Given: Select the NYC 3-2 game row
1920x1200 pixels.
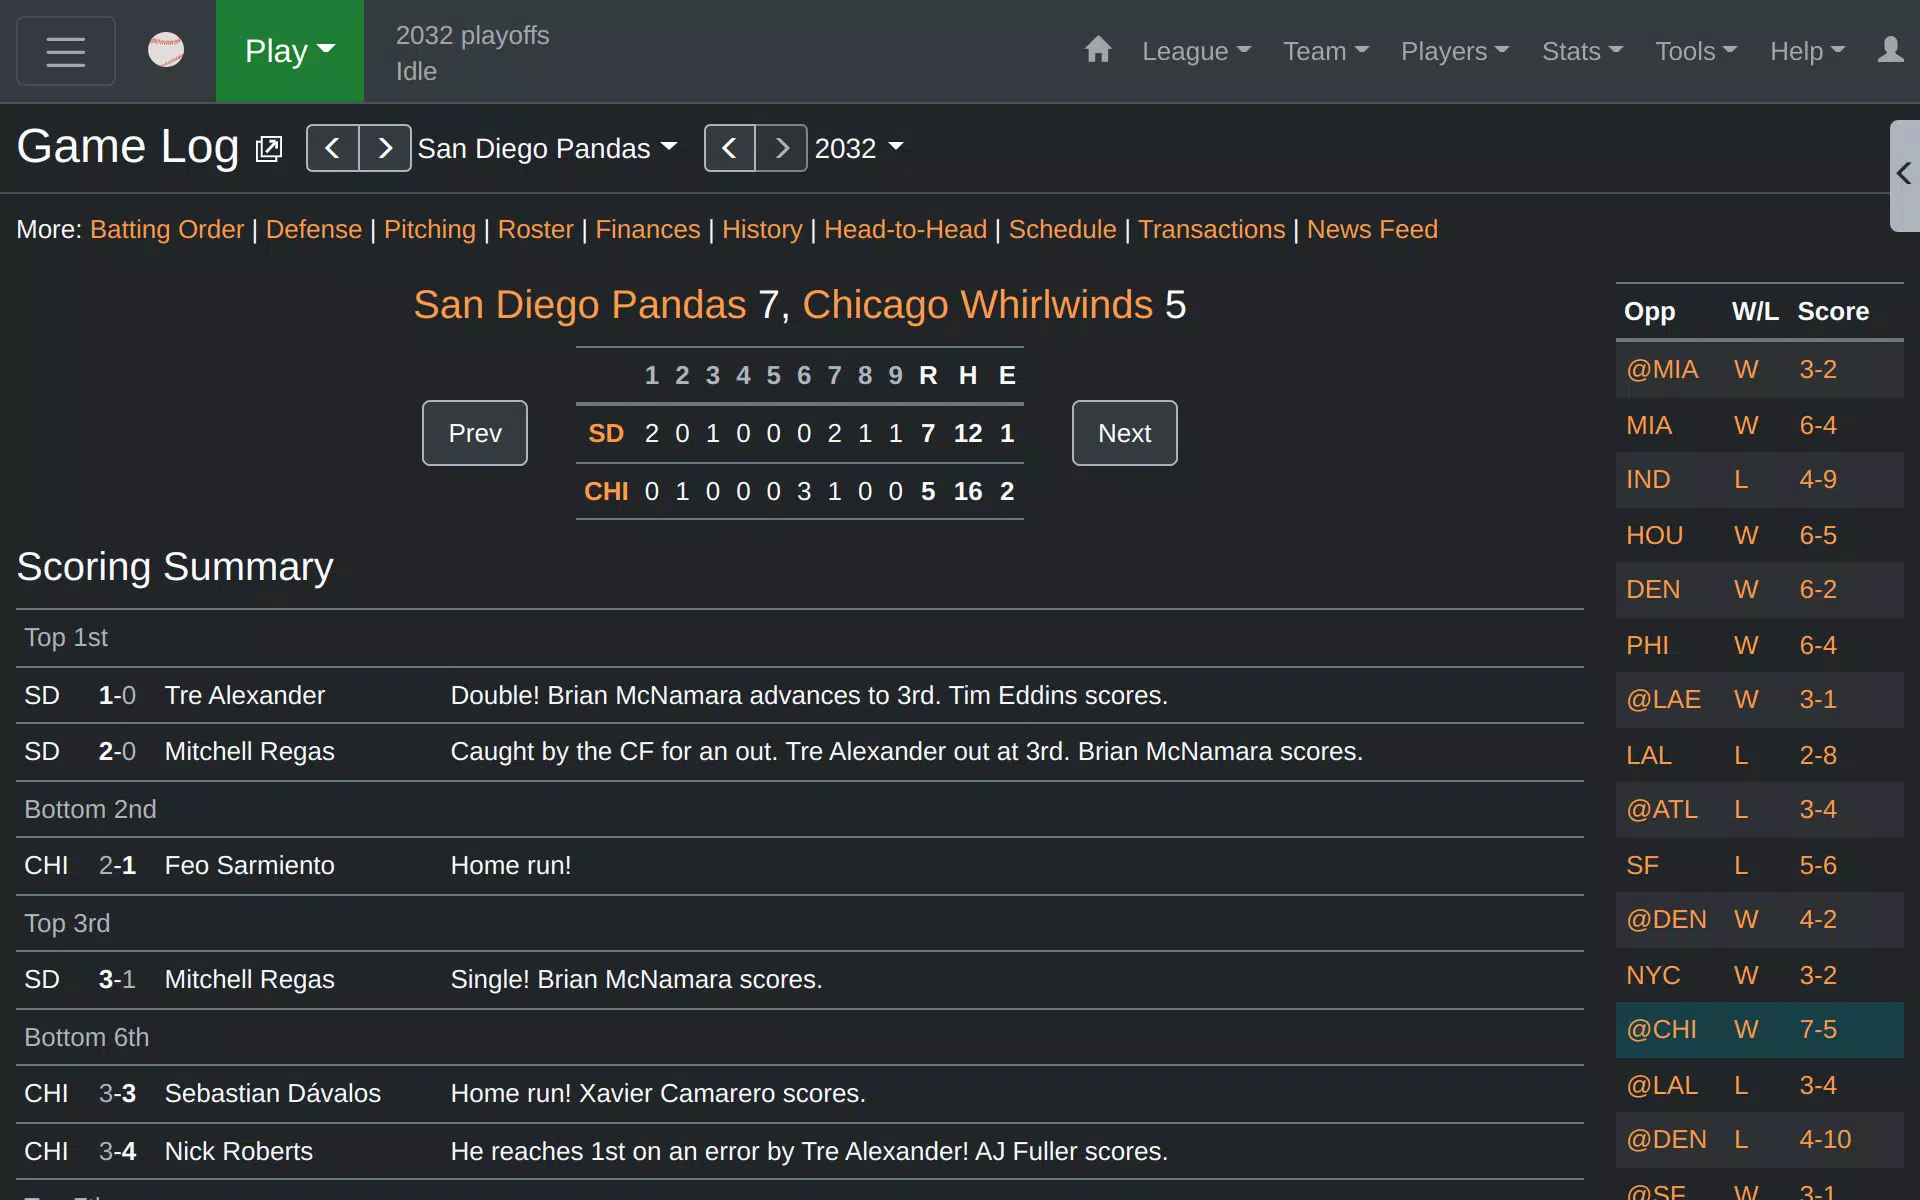Looking at the screenshot, I should [1760, 975].
